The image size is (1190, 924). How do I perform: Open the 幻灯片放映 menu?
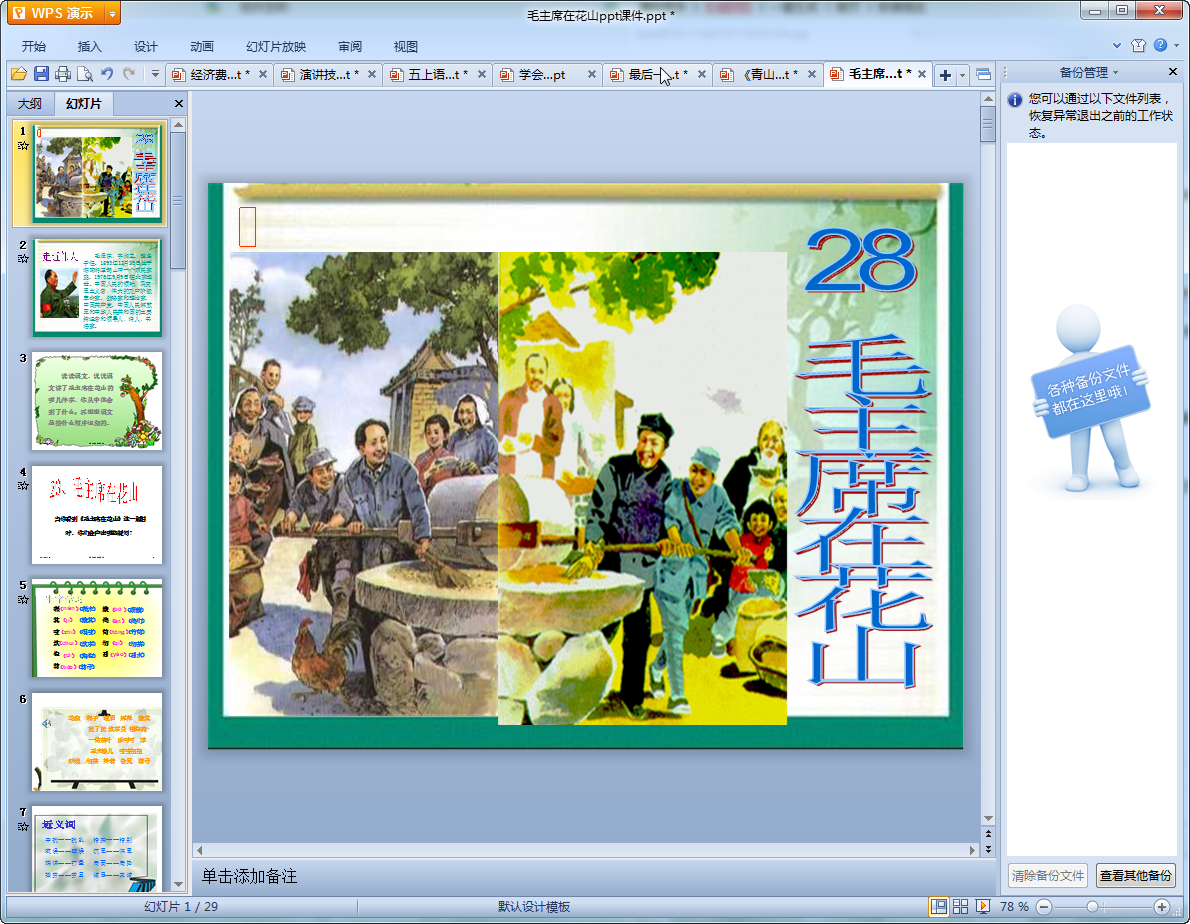(275, 46)
